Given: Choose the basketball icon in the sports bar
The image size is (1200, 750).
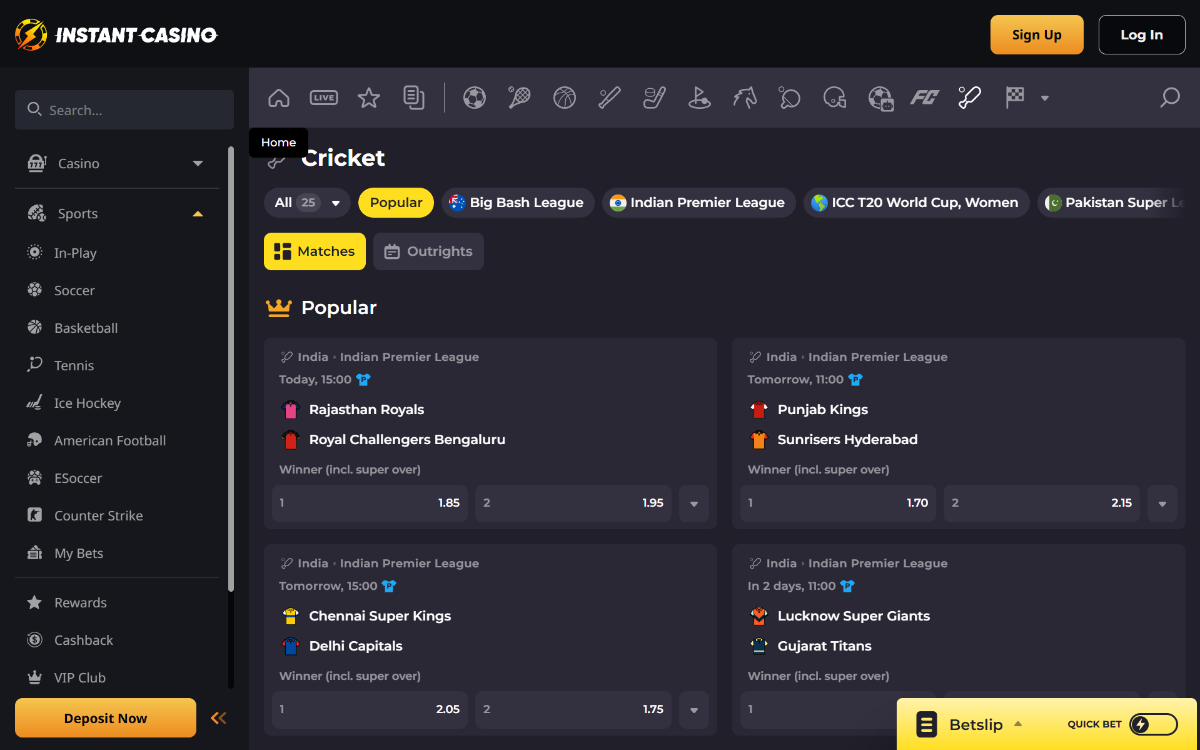Looking at the screenshot, I should [564, 98].
